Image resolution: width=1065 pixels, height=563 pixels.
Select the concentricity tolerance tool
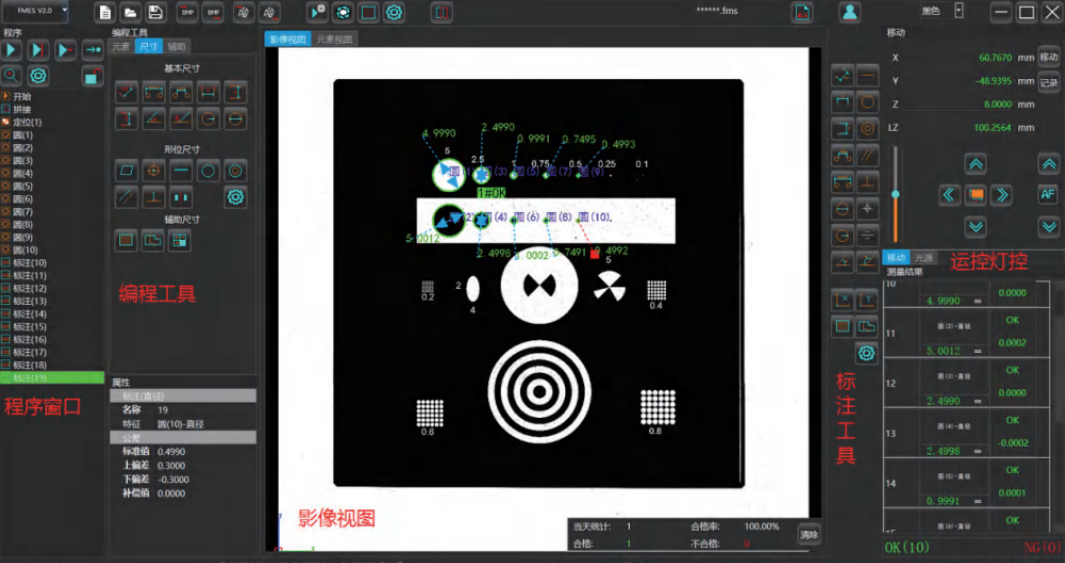[x=236, y=170]
